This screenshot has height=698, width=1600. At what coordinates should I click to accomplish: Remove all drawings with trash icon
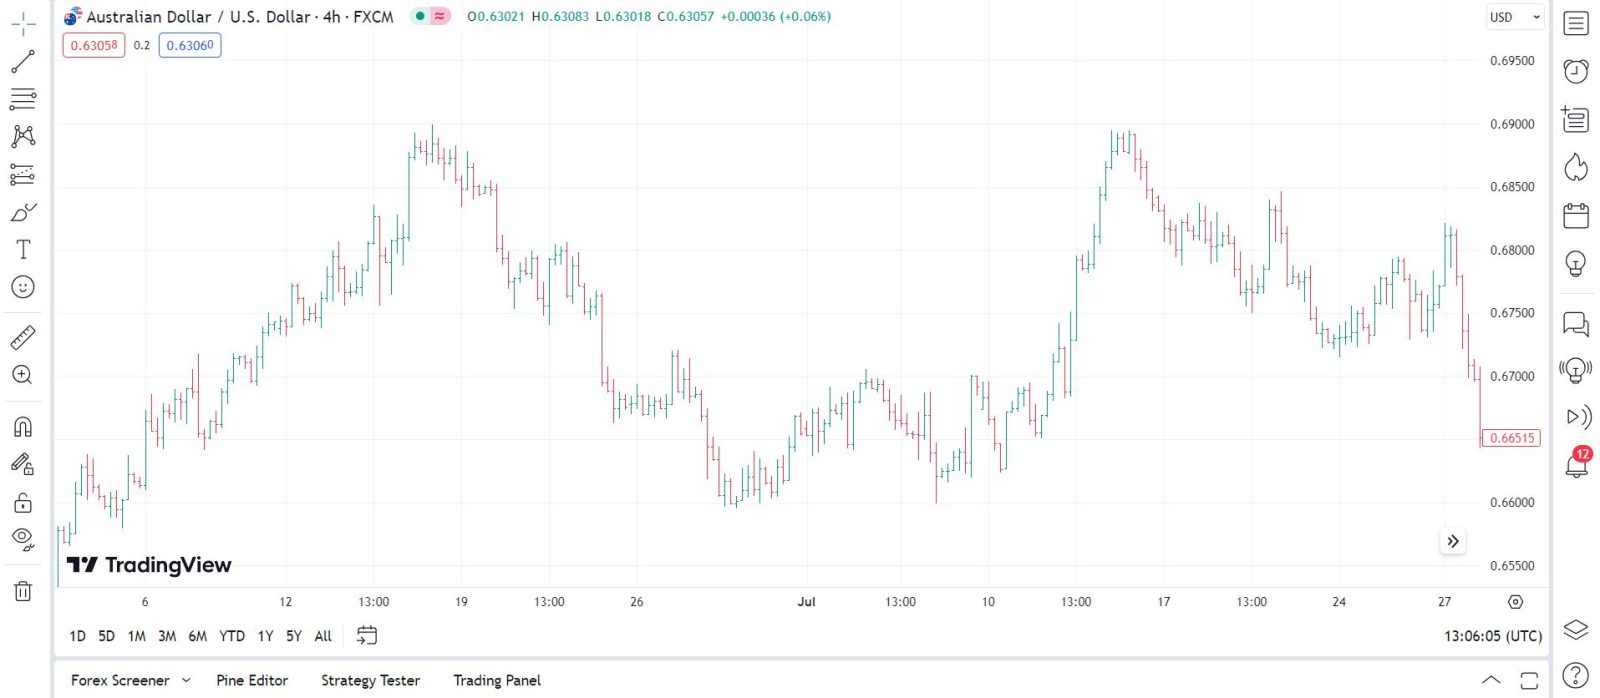coord(22,591)
